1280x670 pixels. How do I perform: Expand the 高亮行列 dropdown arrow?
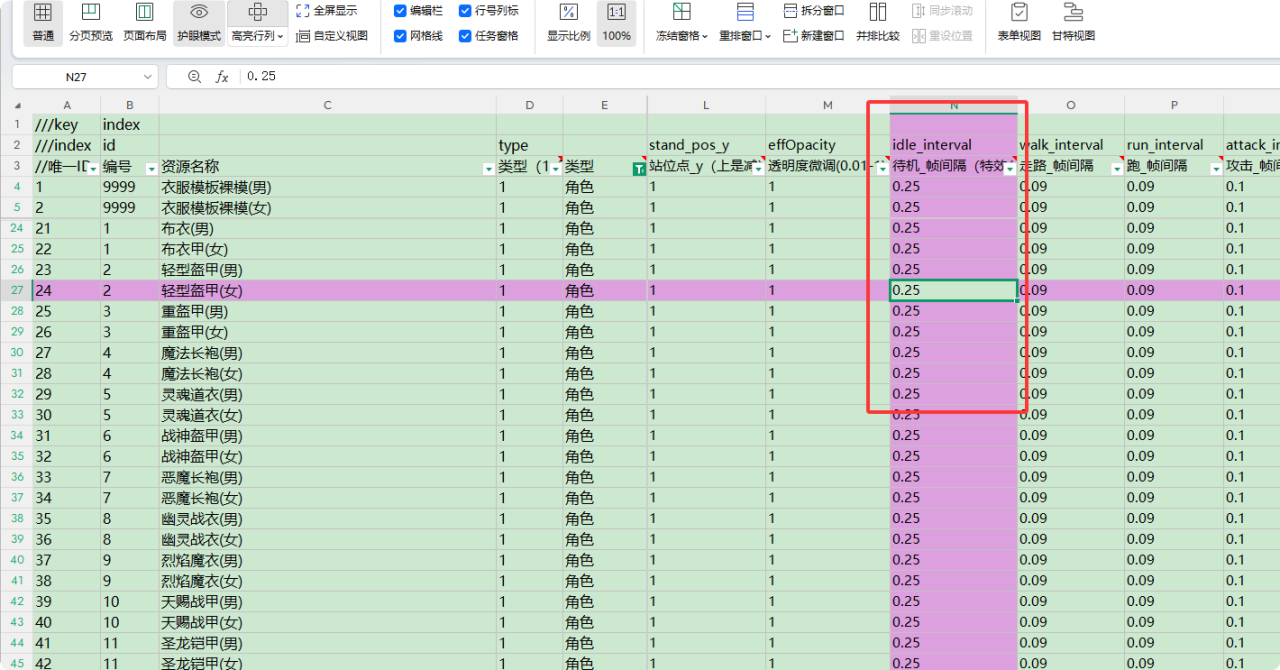[x=281, y=36]
